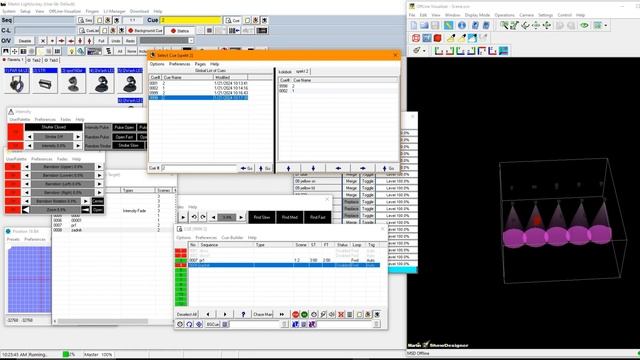This screenshot has height=360, width=640.
Task: Click the lightbulb icon in main toolbar
Action: 72,51
